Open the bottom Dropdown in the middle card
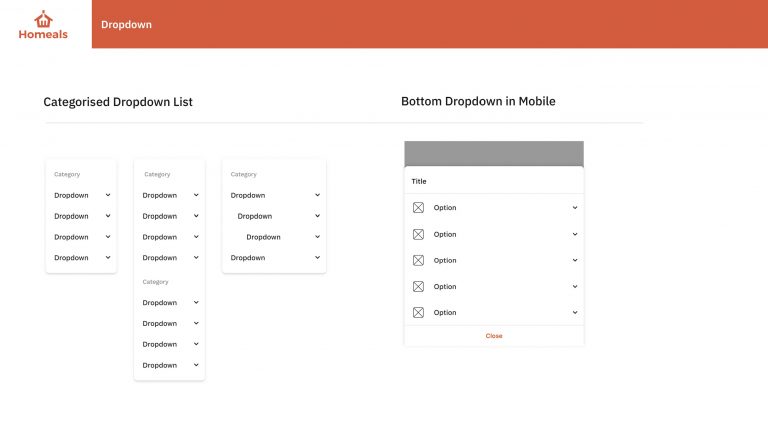This screenshot has height=432, width=768. click(170, 365)
